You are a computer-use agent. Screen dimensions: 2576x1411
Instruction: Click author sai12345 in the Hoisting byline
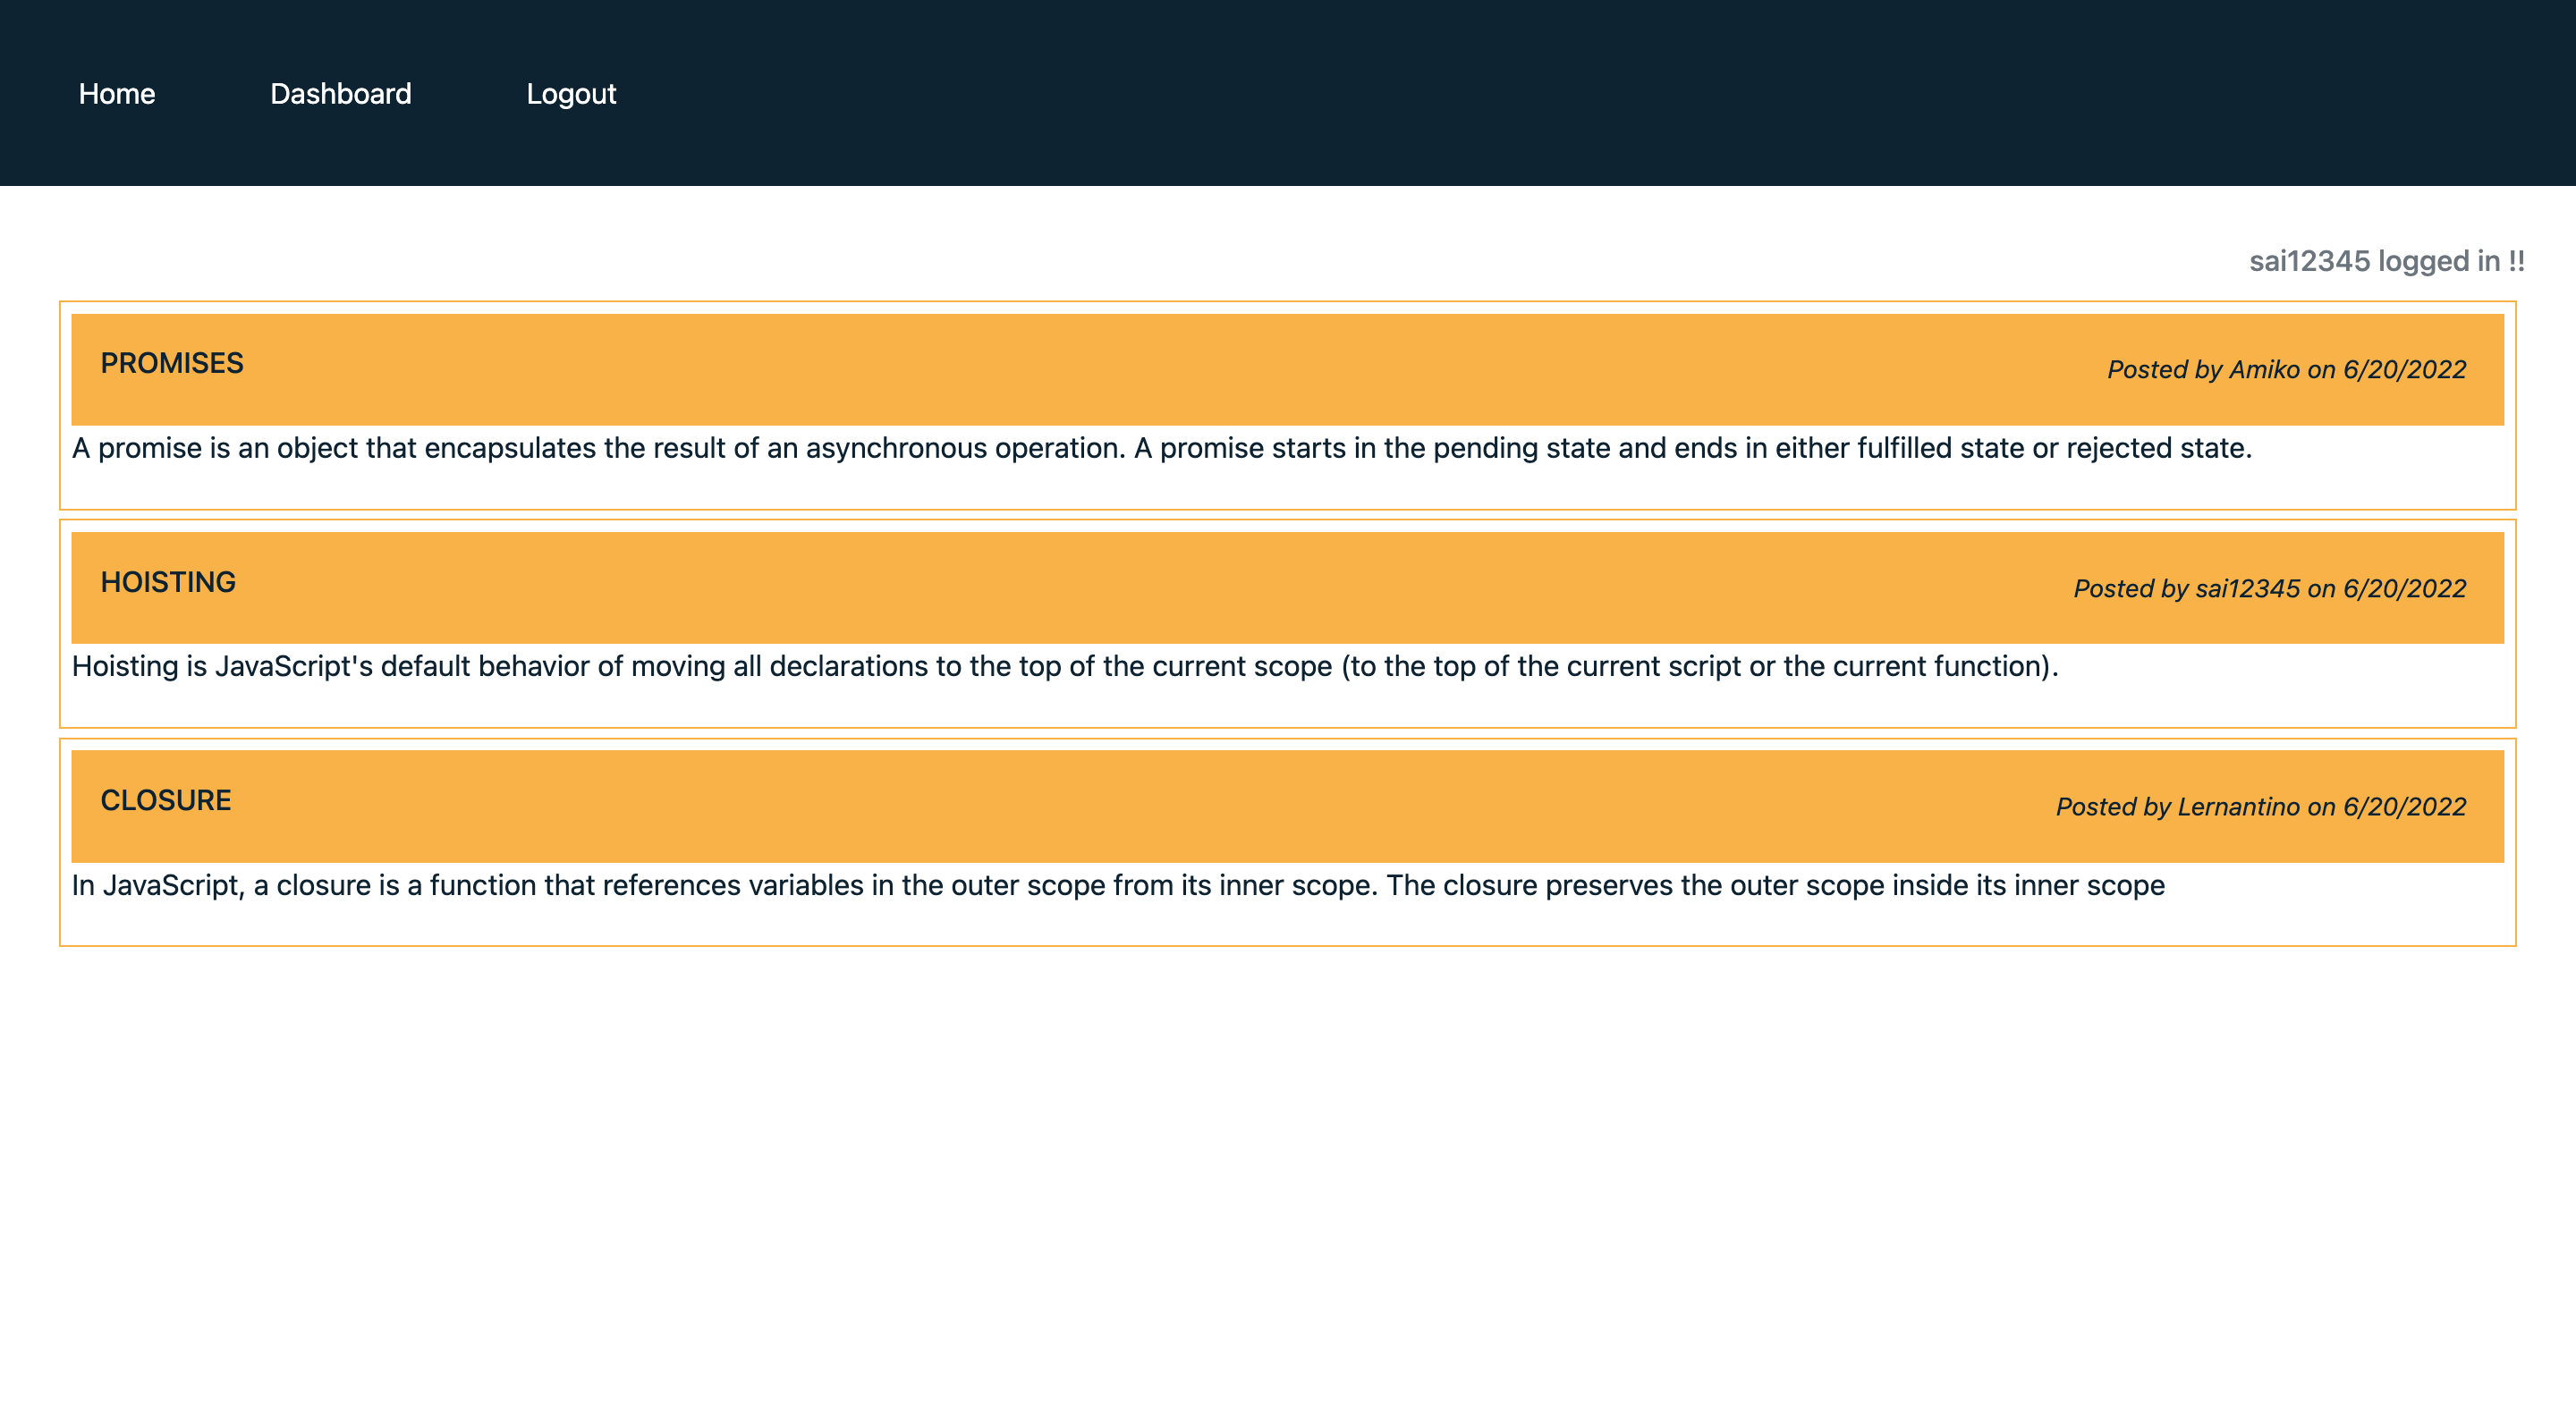(x=2247, y=589)
